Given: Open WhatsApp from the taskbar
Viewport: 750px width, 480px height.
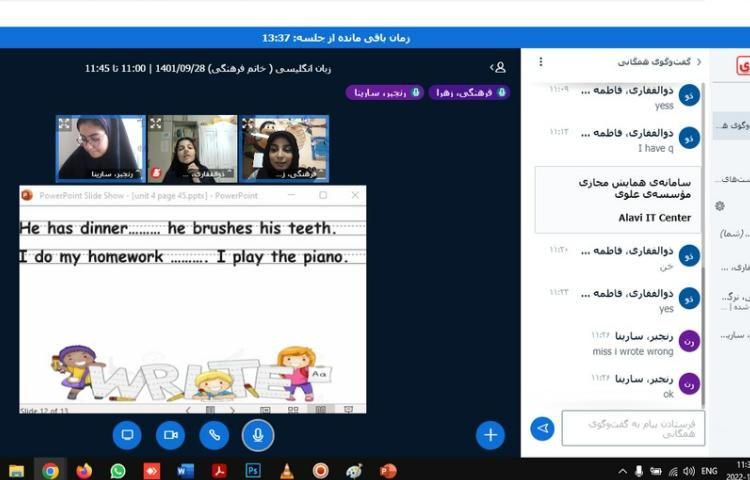Looking at the screenshot, I should pyautogui.click(x=118, y=470).
